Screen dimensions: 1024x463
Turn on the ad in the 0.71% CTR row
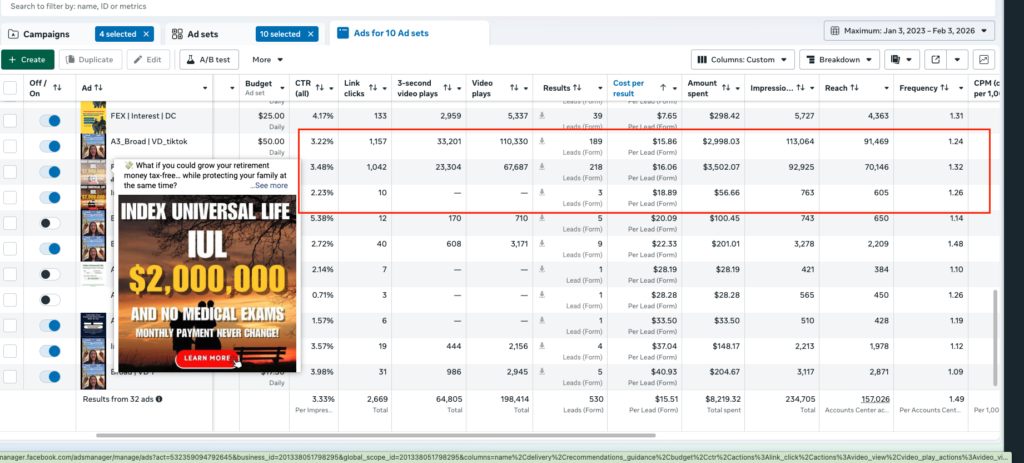[x=50, y=300]
